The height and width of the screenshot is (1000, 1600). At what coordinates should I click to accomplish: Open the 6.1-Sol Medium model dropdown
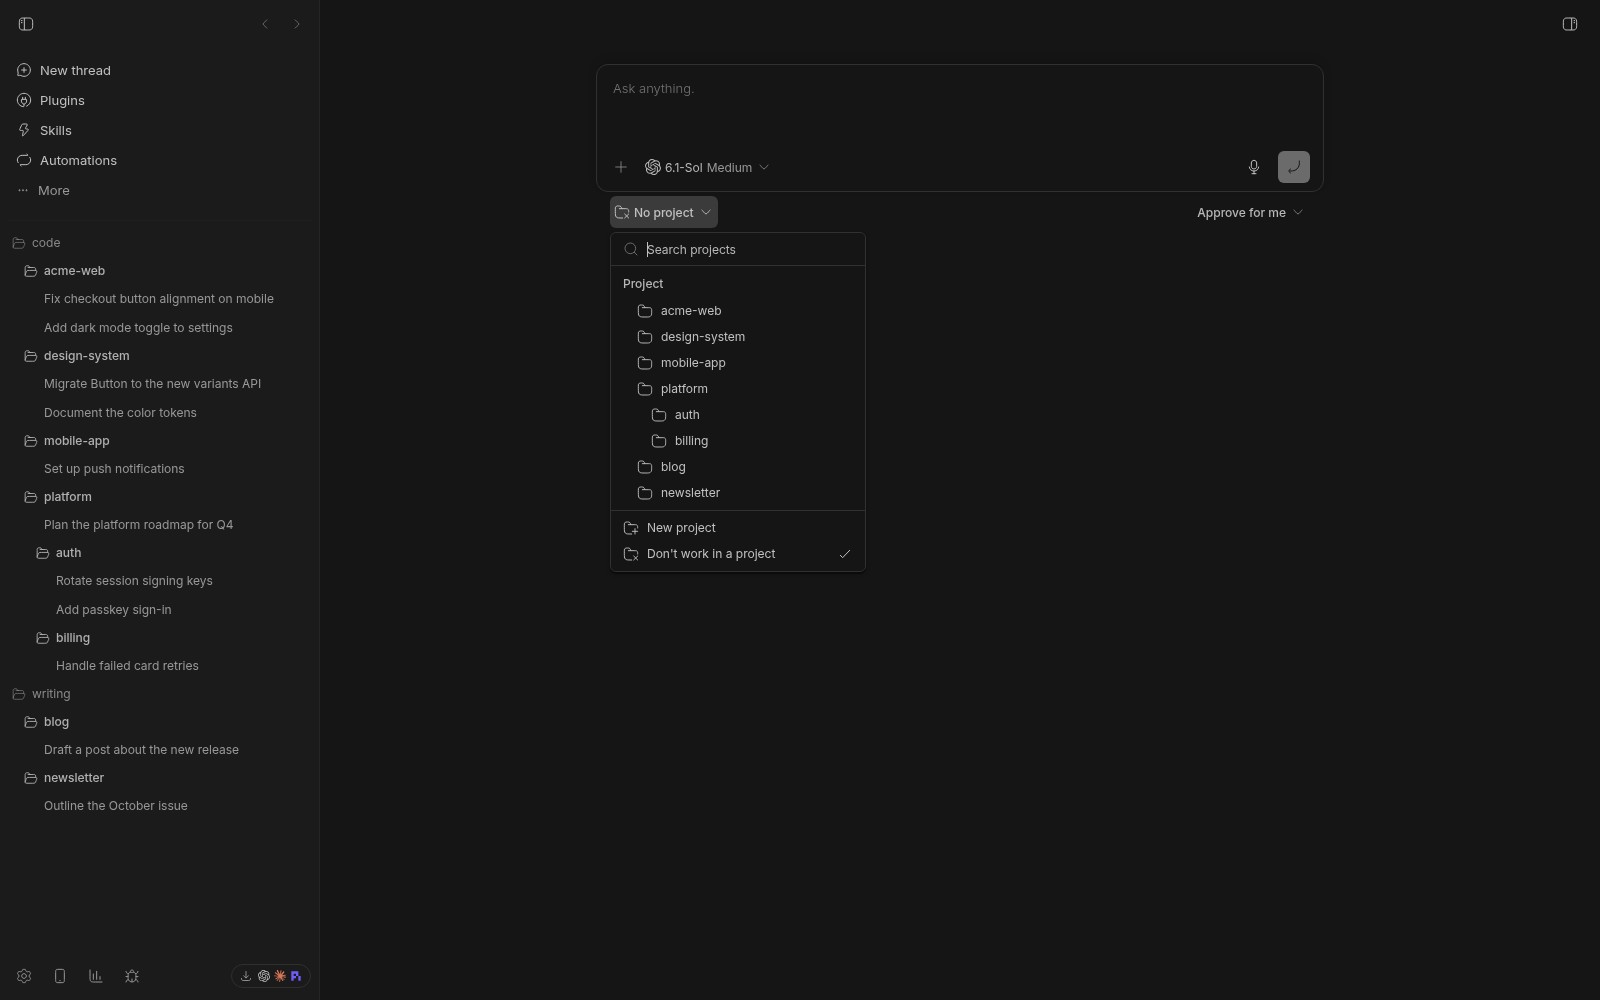pos(707,167)
